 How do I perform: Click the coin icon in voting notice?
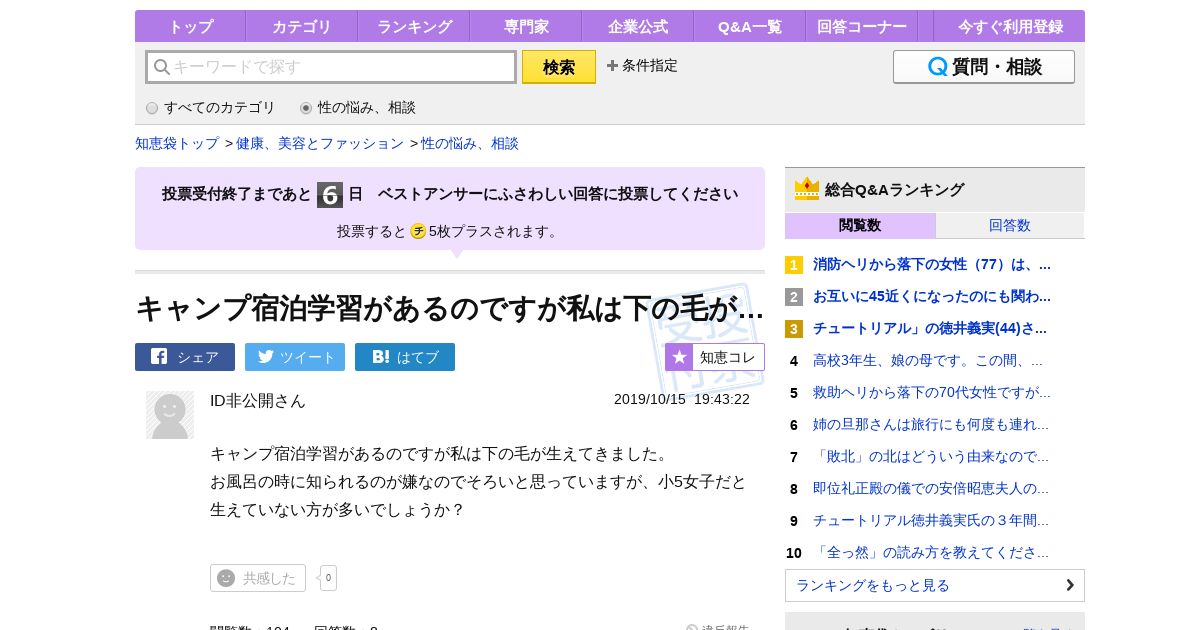418,231
